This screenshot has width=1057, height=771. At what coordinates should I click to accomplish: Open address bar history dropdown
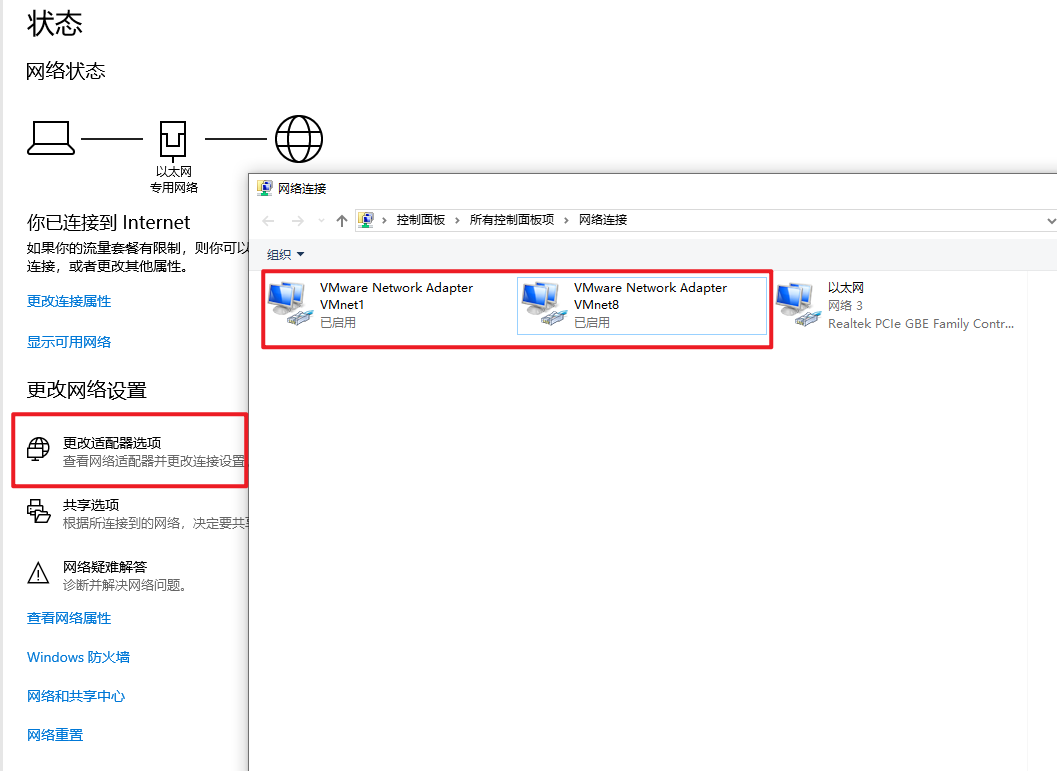[1050, 220]
